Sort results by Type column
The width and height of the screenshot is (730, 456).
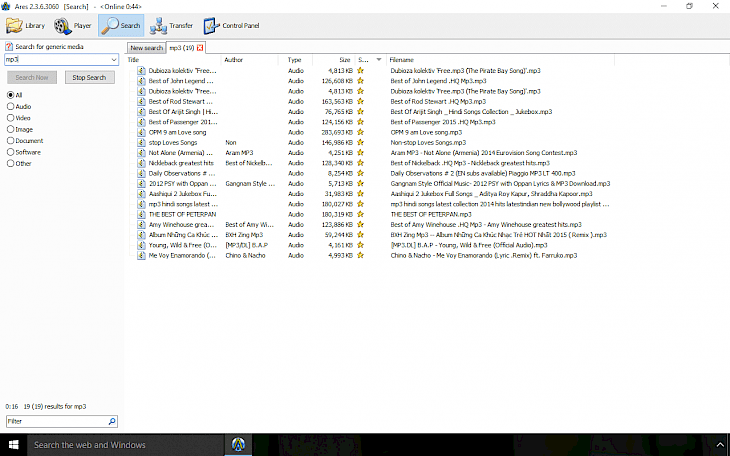(295, 60)
